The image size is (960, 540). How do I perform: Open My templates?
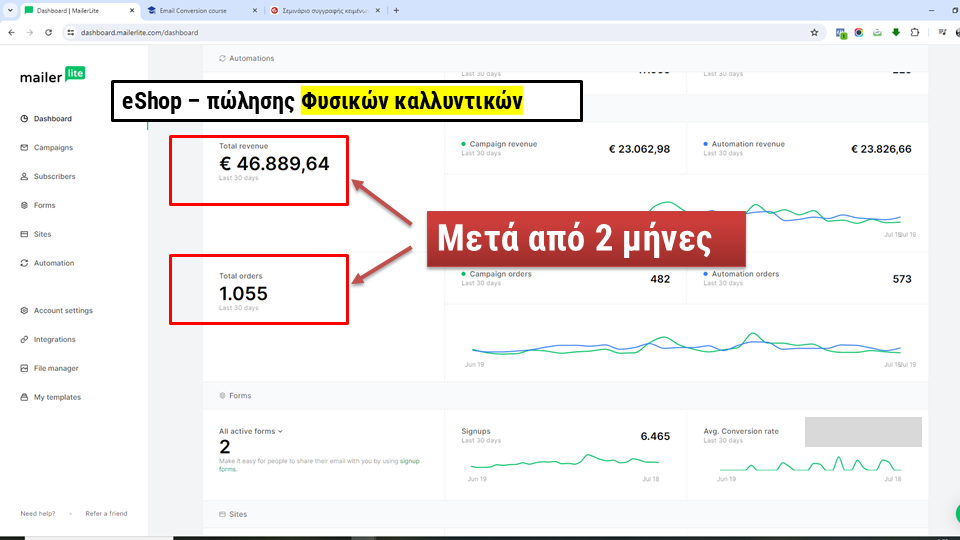(x=57, y=397)
